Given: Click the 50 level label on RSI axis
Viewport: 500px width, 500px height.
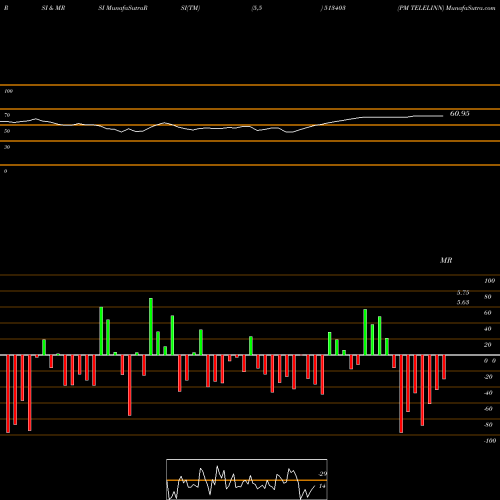Looking at the screenshot, I should tap(7, 131).
